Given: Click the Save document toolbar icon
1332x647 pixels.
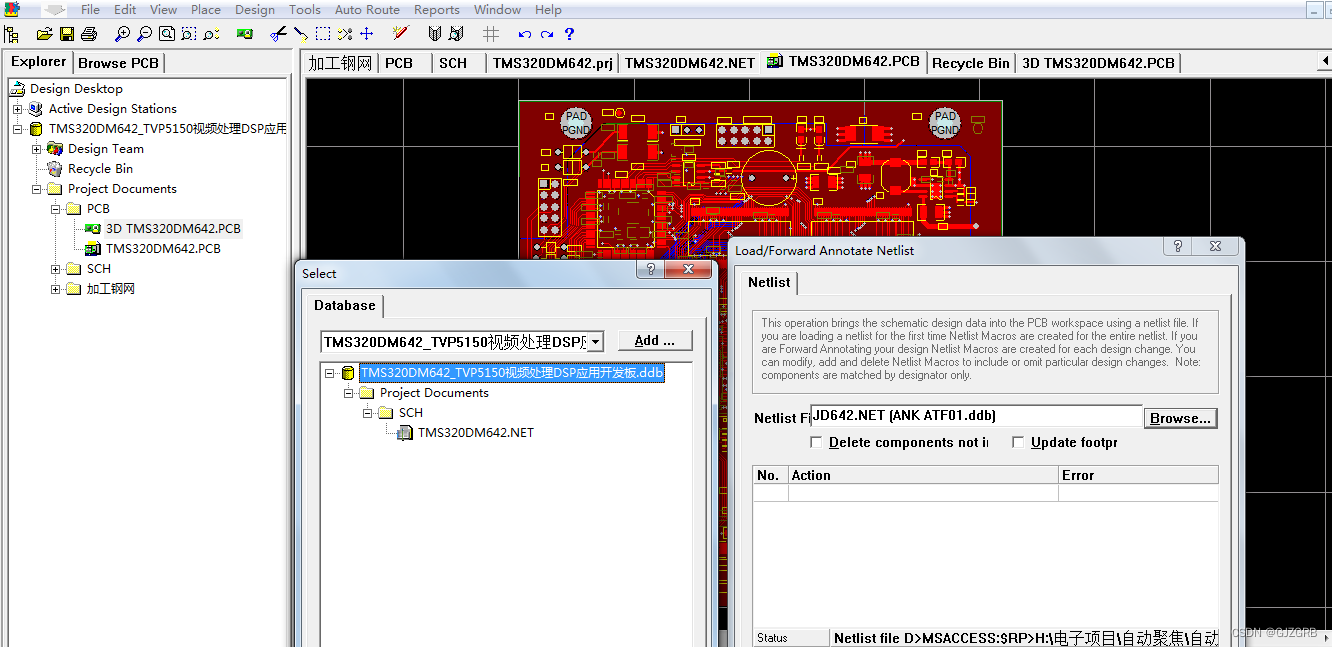Looking at the screenshot, I should pyautogui.click(x=66, y=33).
